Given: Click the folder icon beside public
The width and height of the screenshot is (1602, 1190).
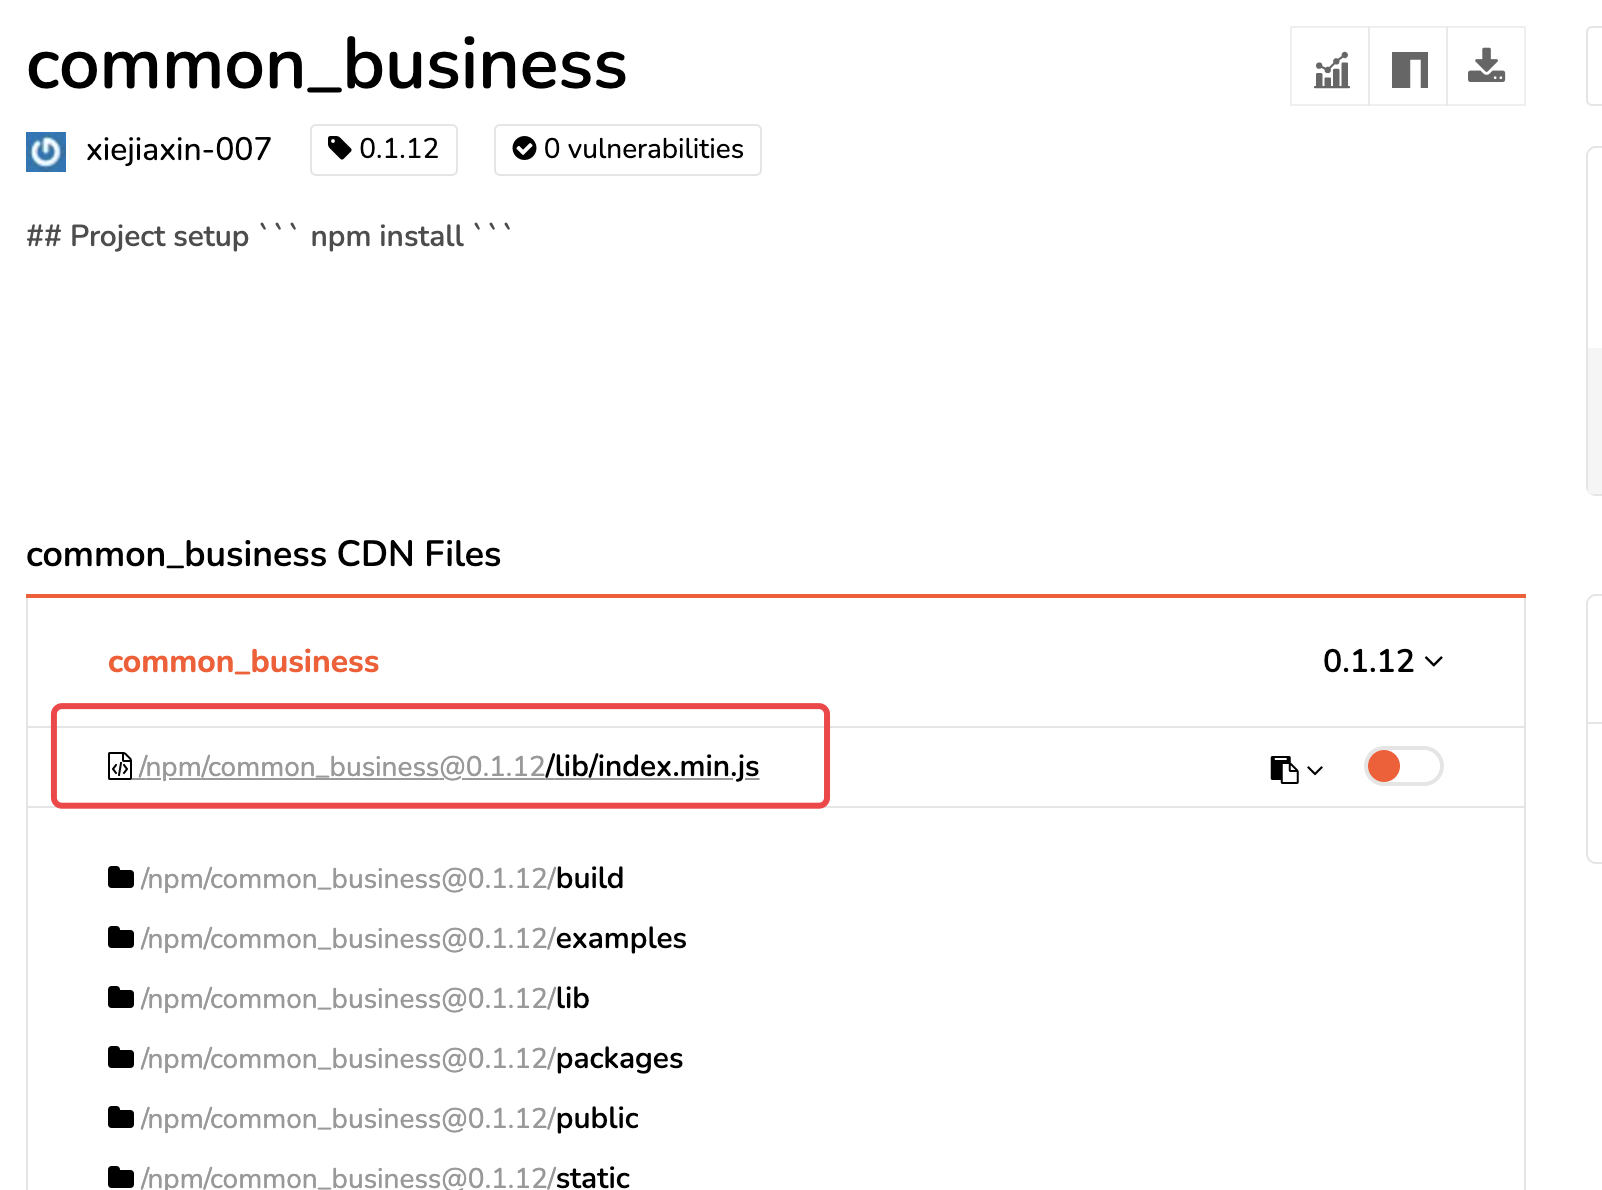Looking at the screenshot, I should pyautogui.click(x=121, y=1118).
